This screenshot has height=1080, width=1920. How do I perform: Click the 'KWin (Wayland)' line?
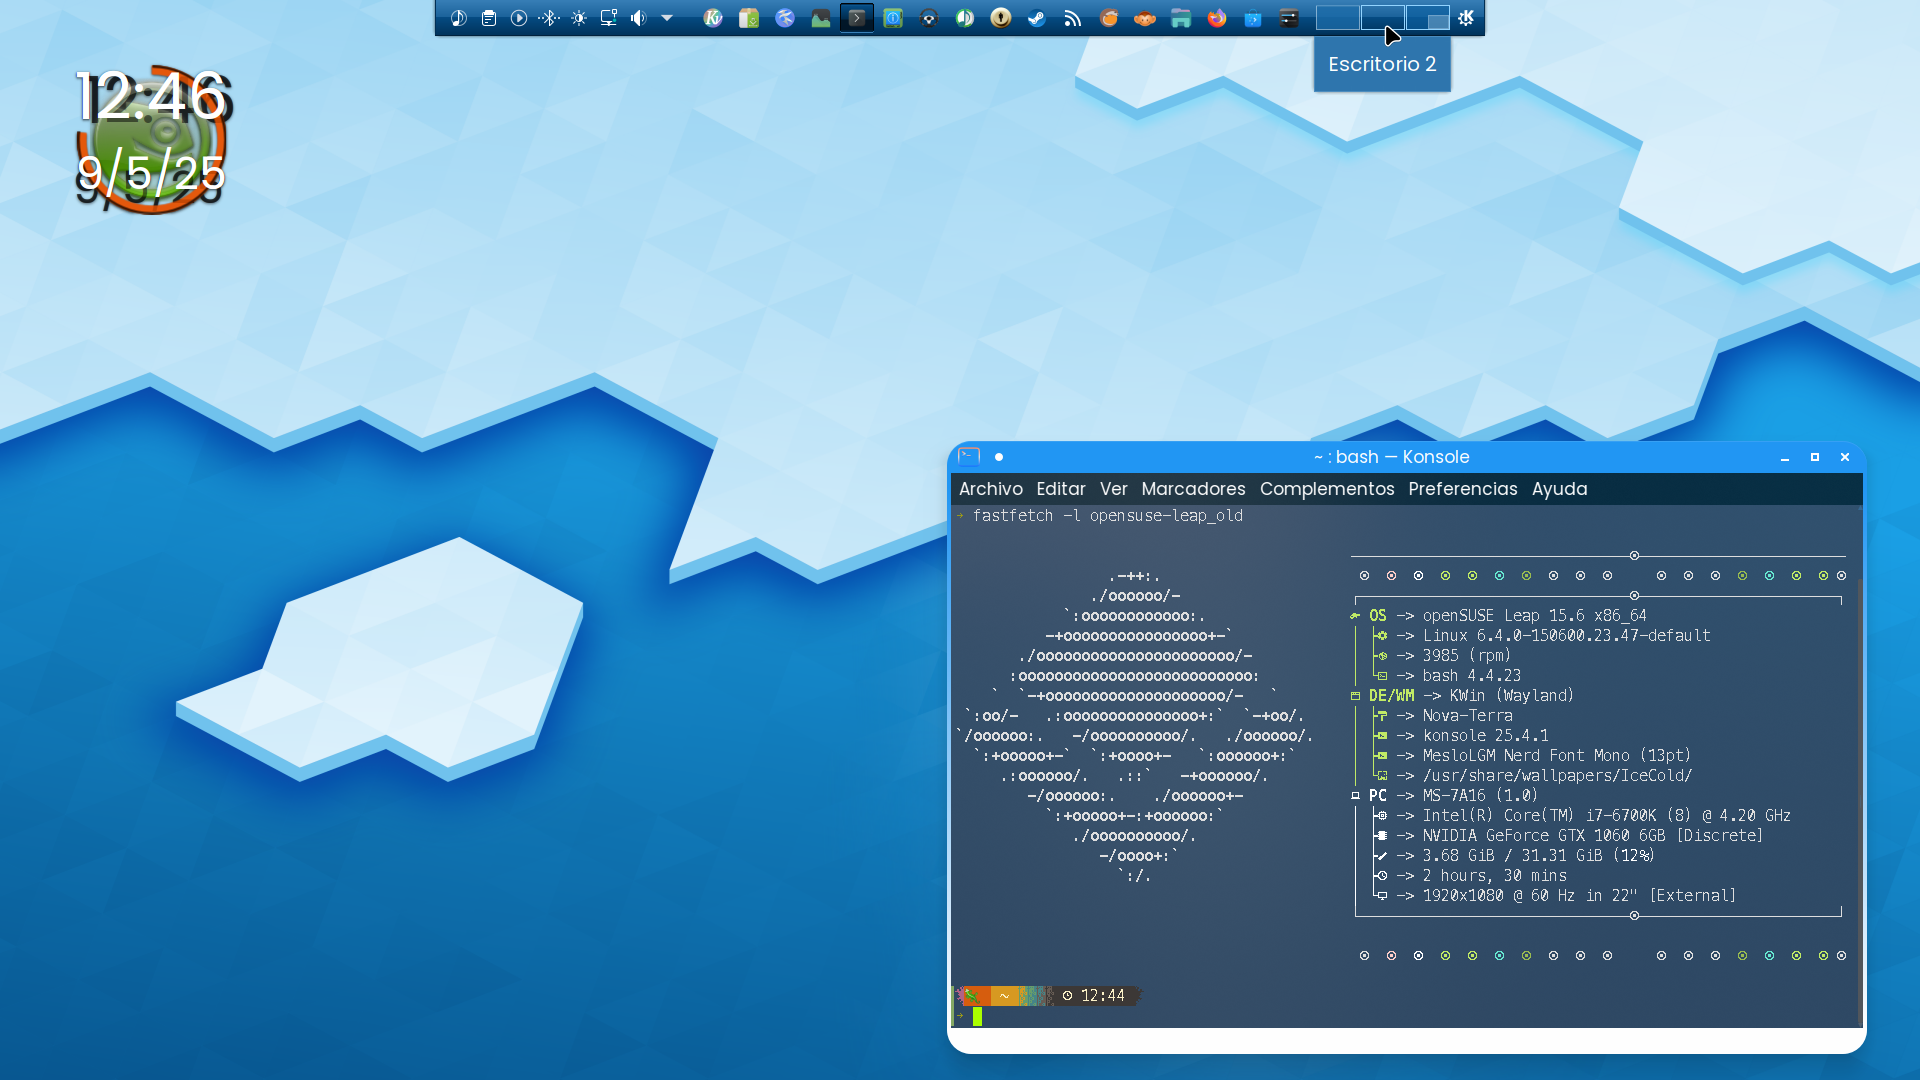pos(1511,696)
